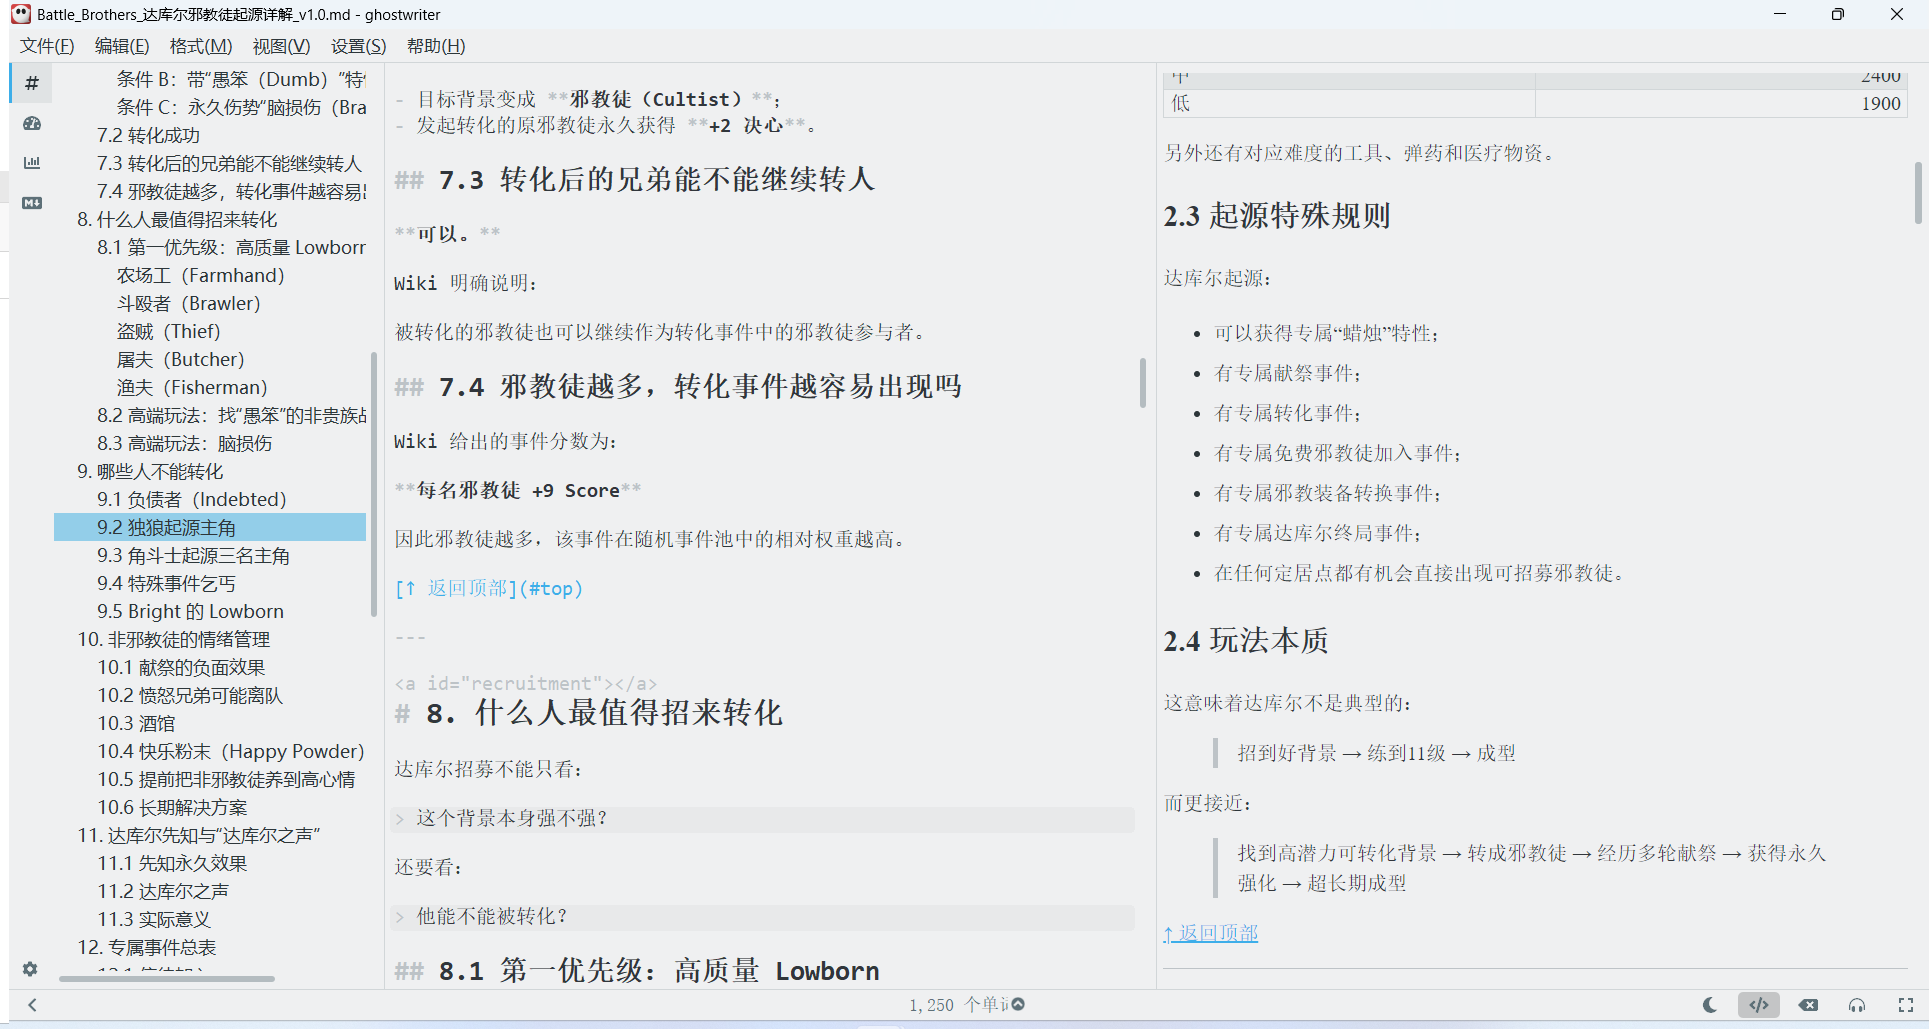Toggle dark mode with the moon icon
Viewport: 1929px width, 1029px height.
tap(1710, 1005)
